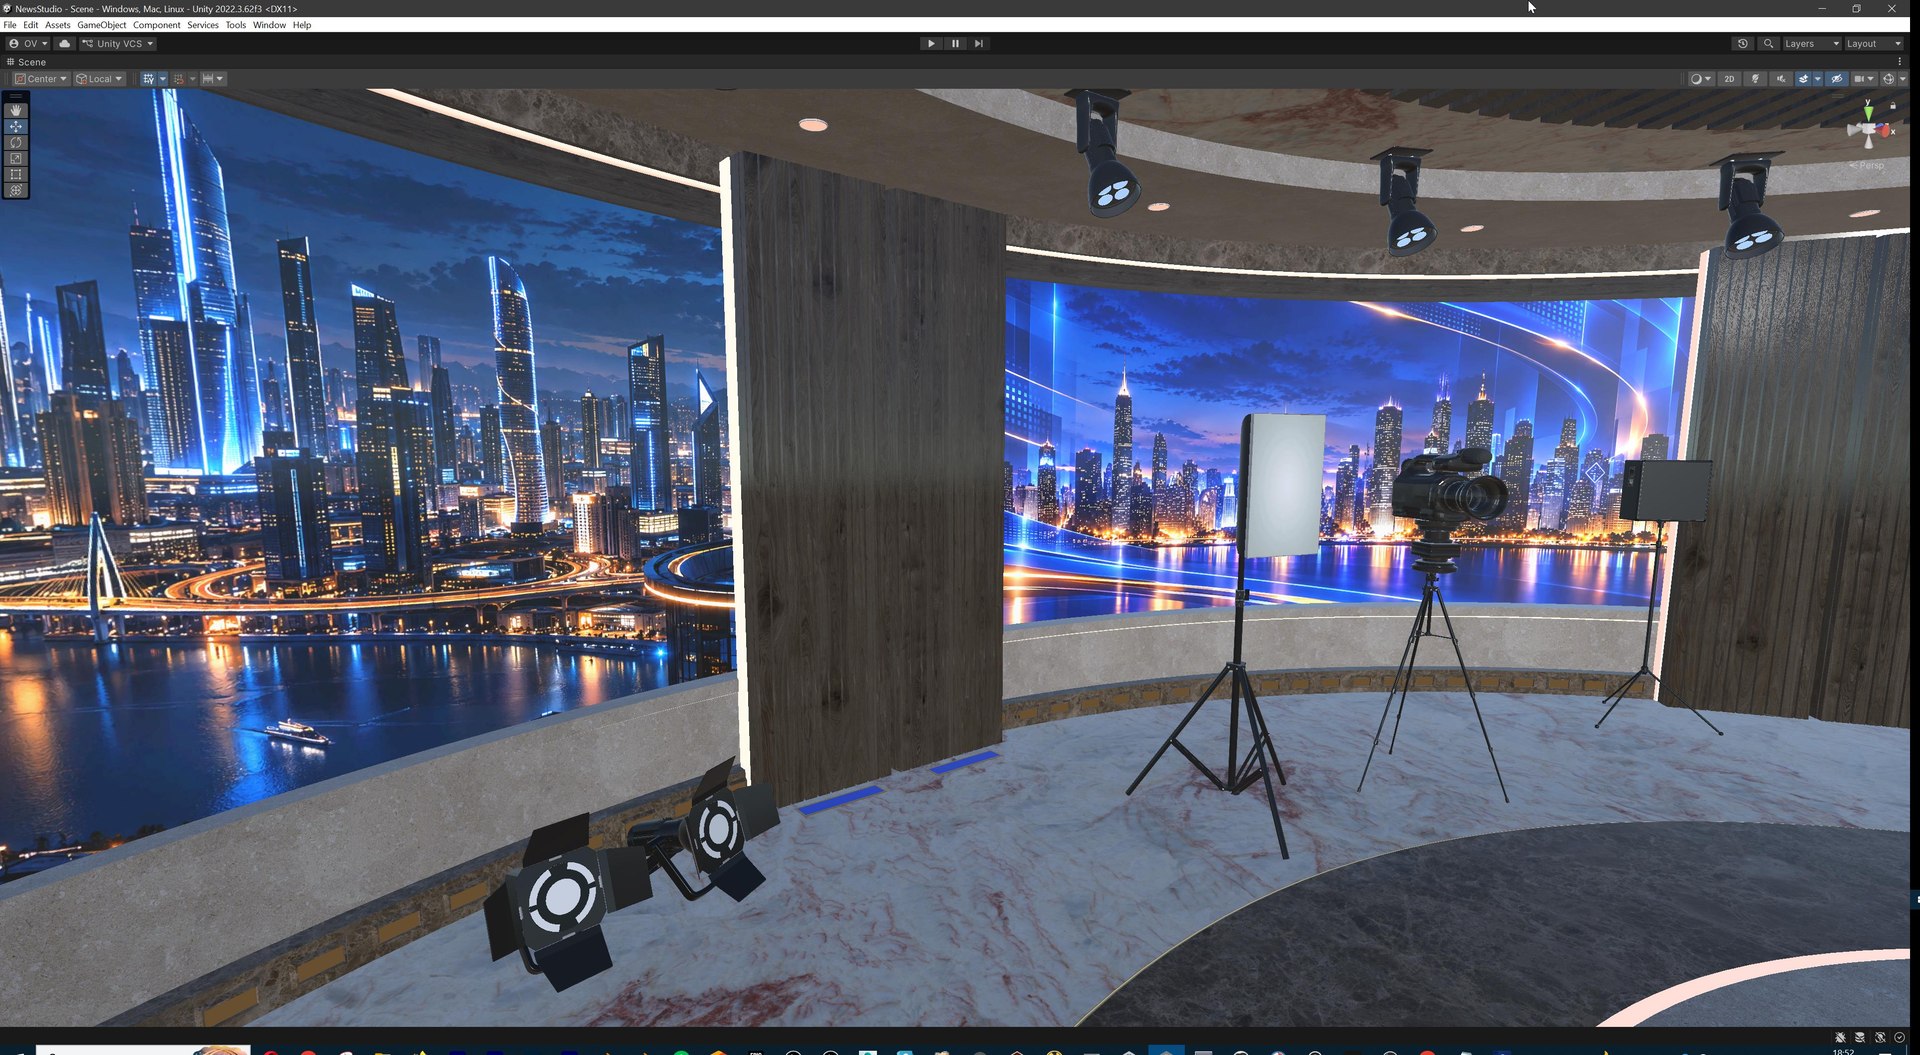Open the debugger bug icon in status bar
Screen dimensions: 1920x1055
[x=1840, y=1038]
